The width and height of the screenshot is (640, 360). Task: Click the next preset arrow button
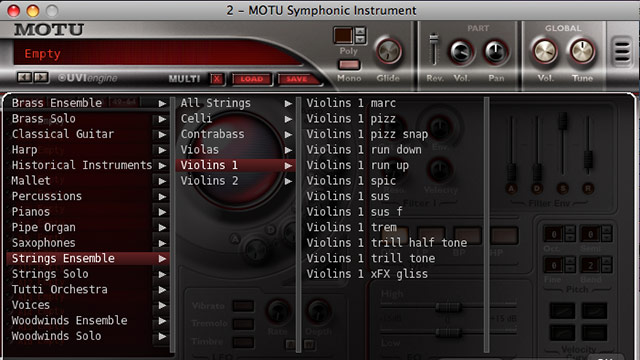coord(41,77)
